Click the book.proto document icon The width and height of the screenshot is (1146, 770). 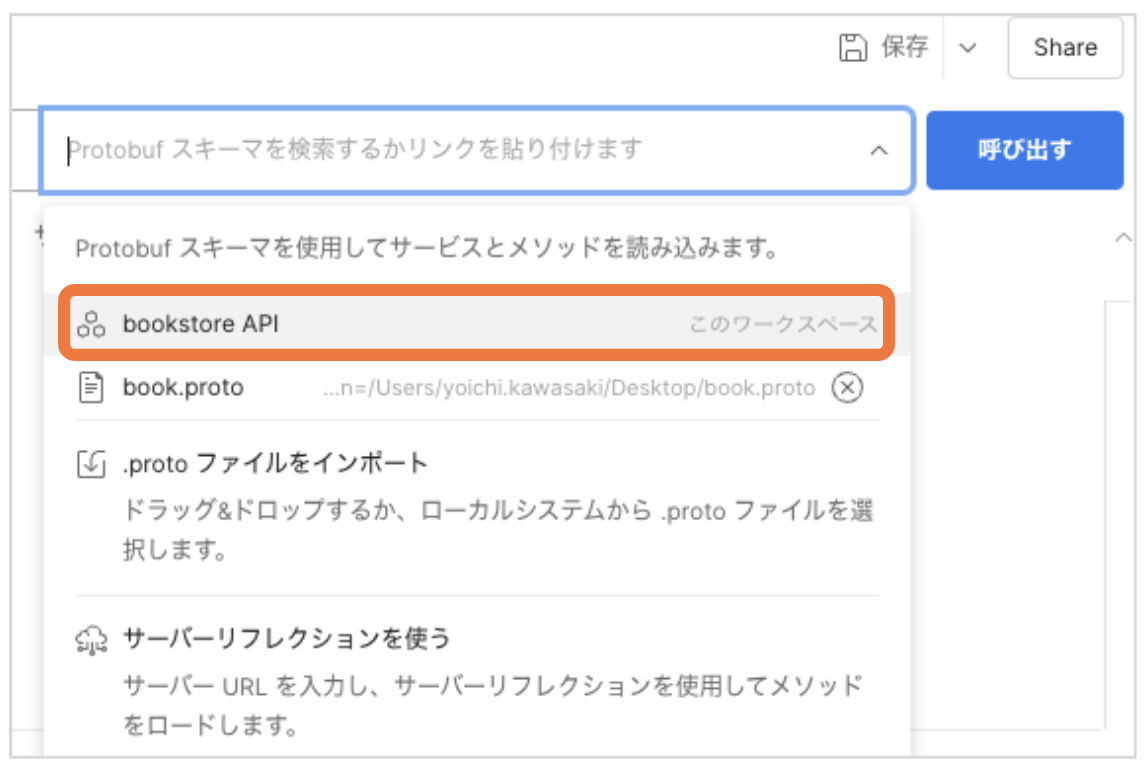point(90,388)
